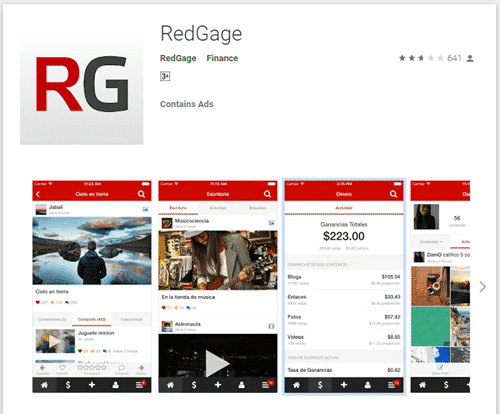Click the RedGage app title

pos(201,34)
